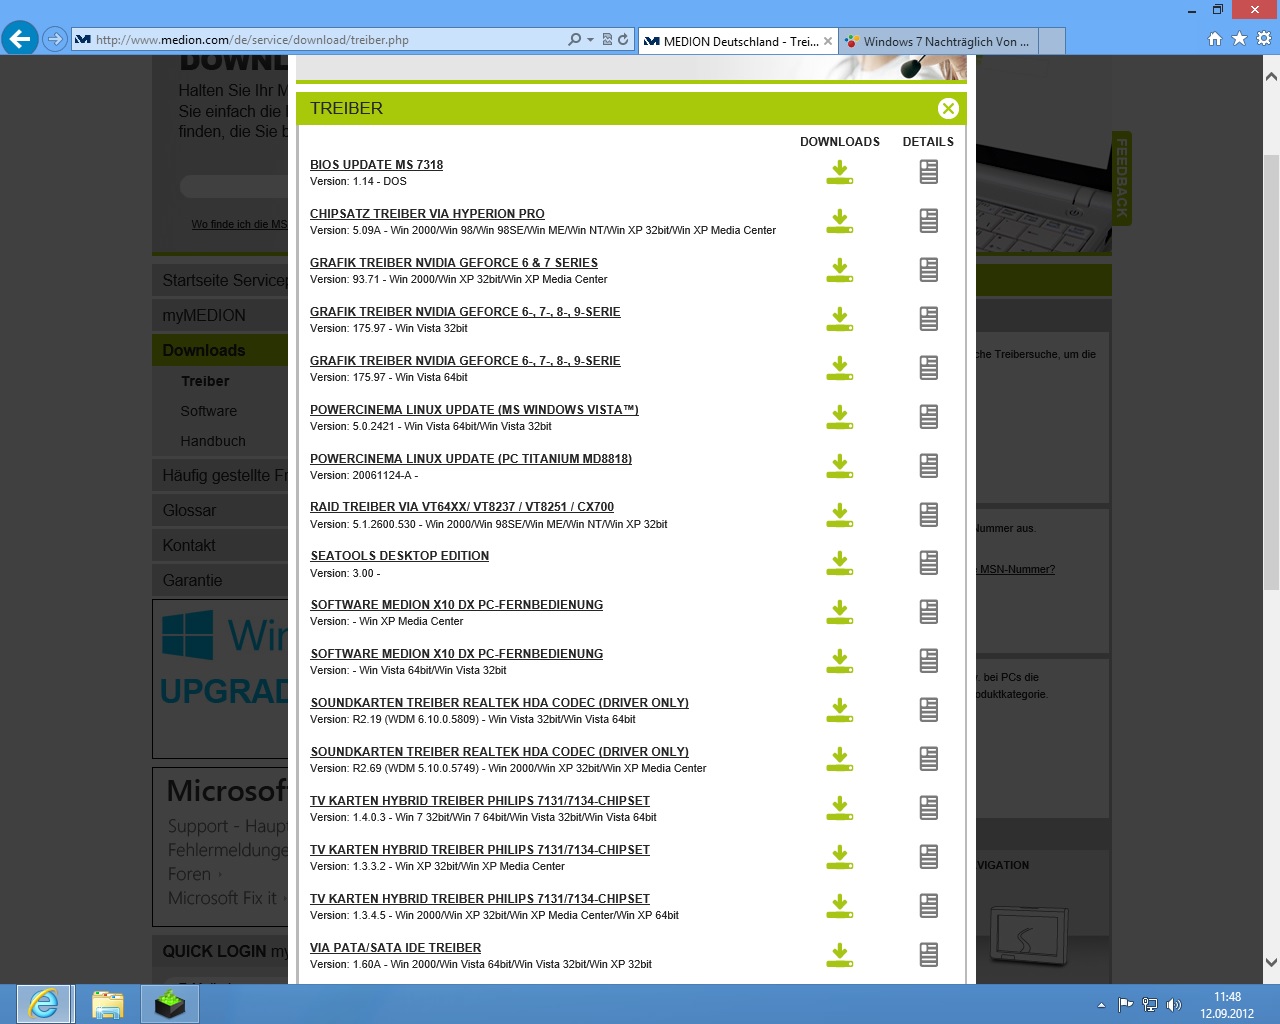Open details for BIOS Update MS 7318

[929, 173]
